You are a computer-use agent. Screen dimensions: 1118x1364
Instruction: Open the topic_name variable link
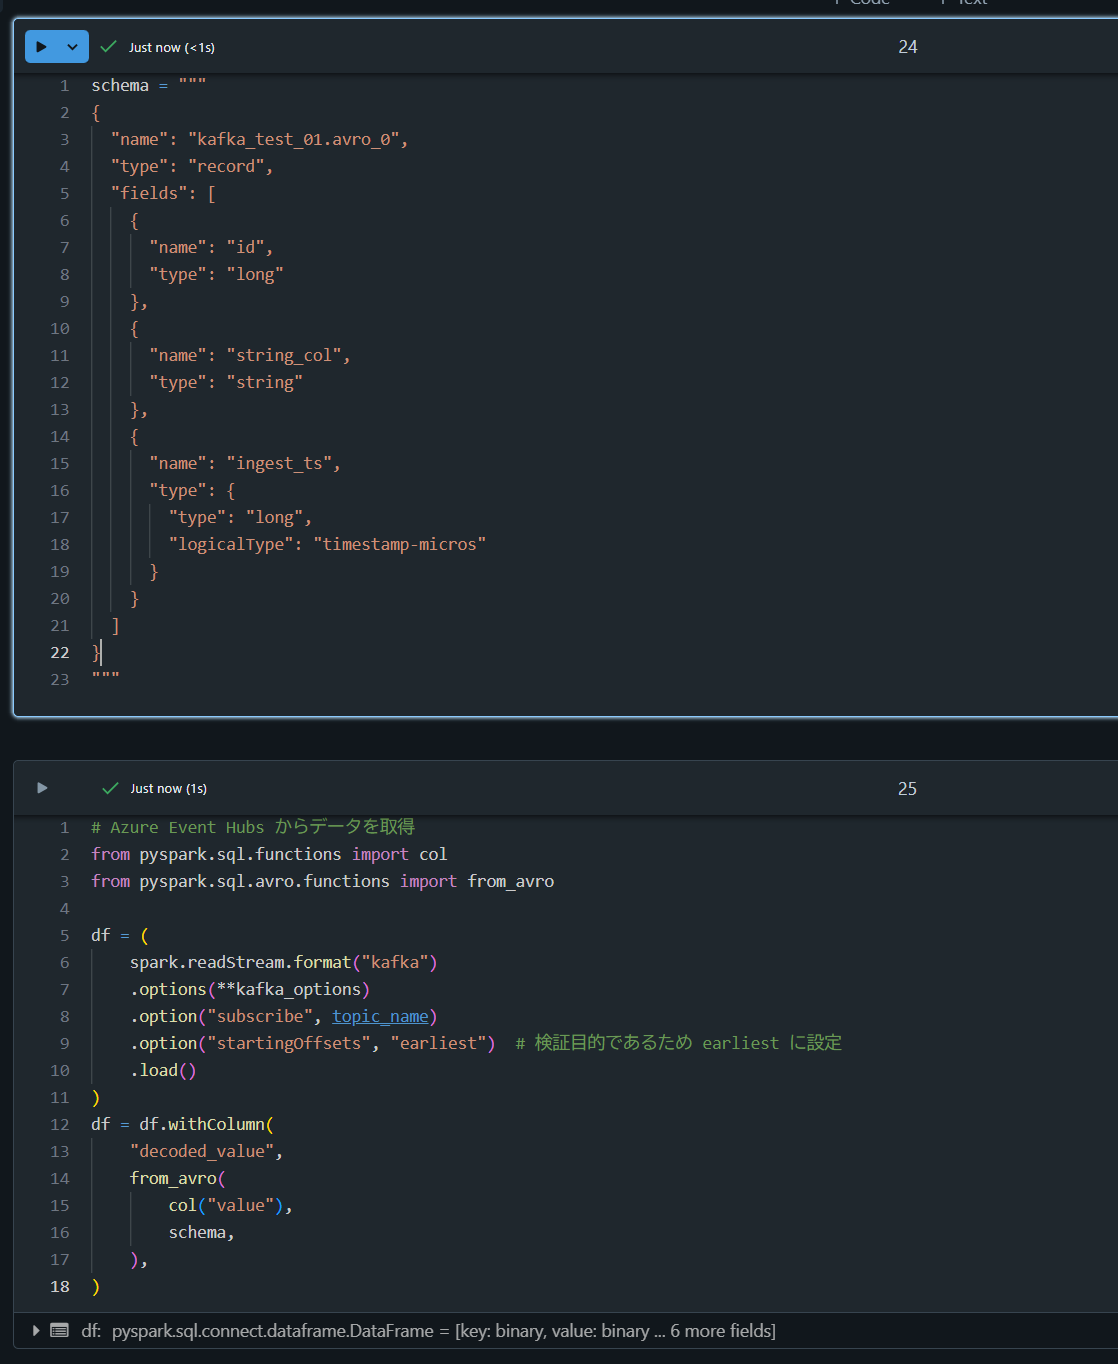[380, 1016]
